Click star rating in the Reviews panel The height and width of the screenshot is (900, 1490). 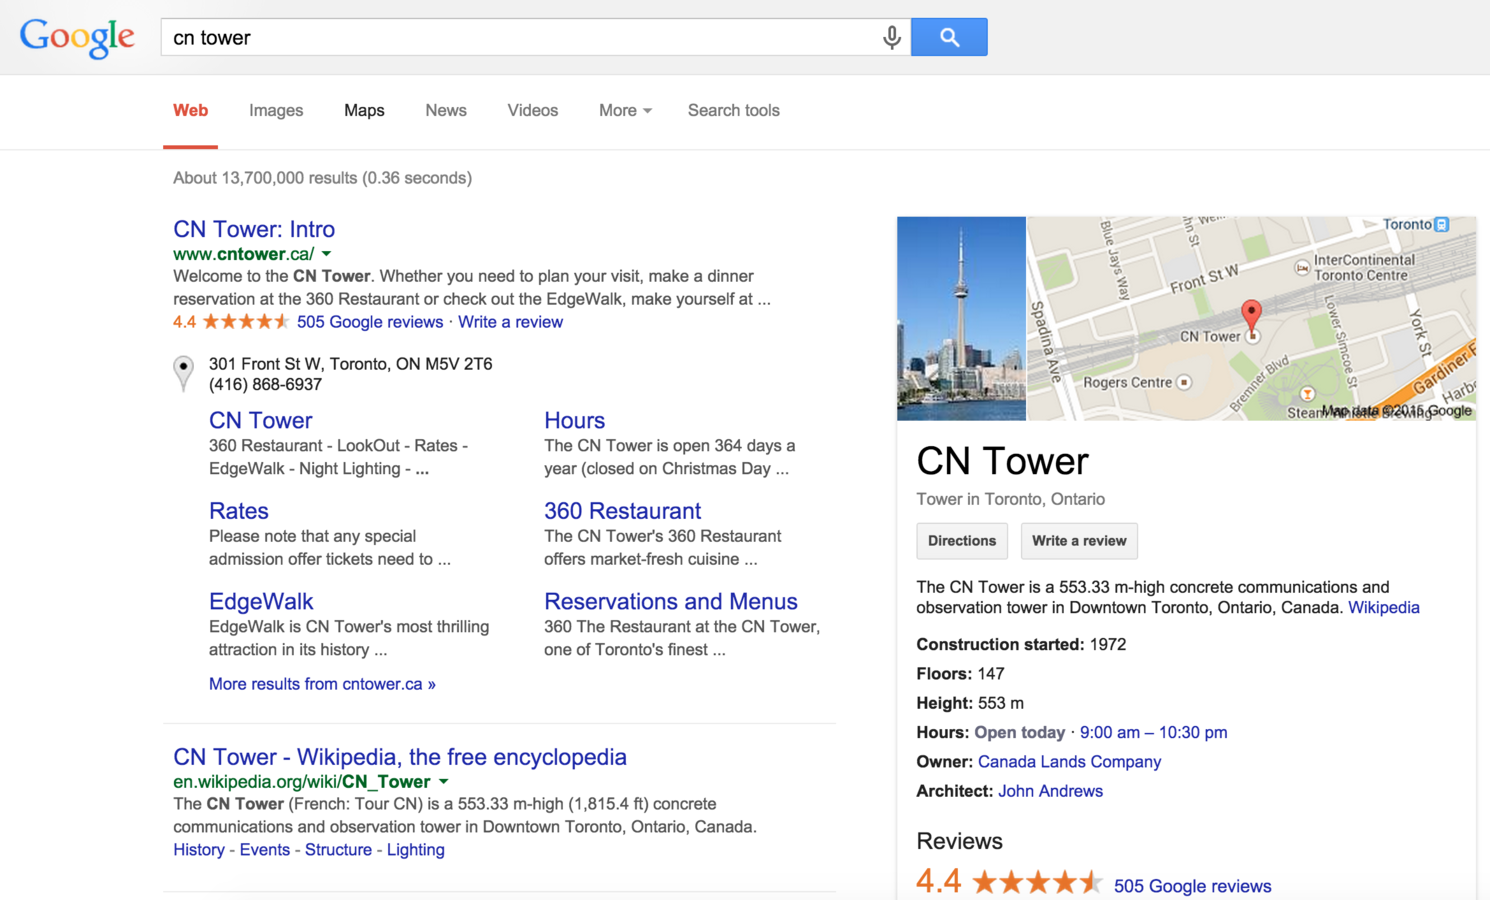click(1036, 882)
